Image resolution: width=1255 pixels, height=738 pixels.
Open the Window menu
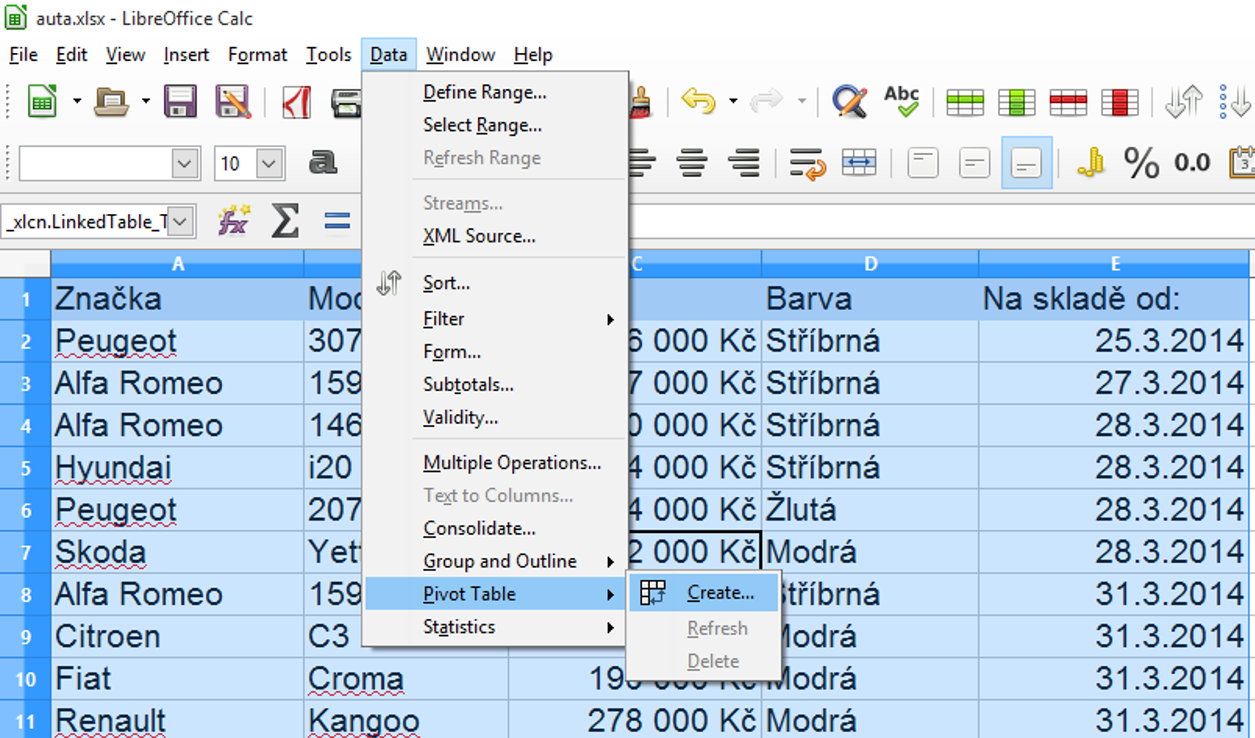click(x=461, y=55)
